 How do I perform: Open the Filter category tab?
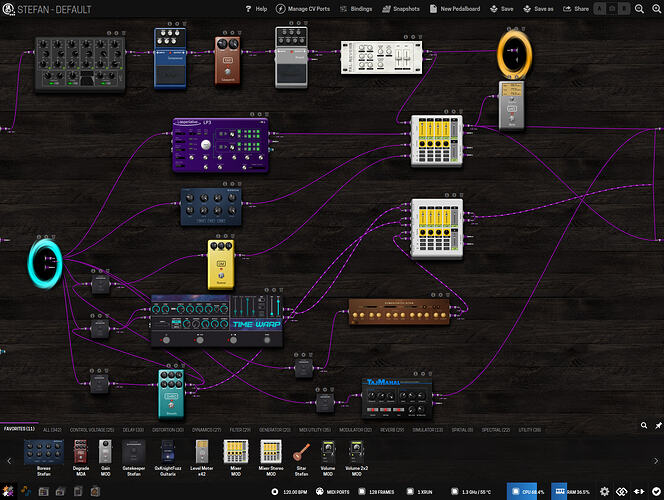click(x=240, y=430)
